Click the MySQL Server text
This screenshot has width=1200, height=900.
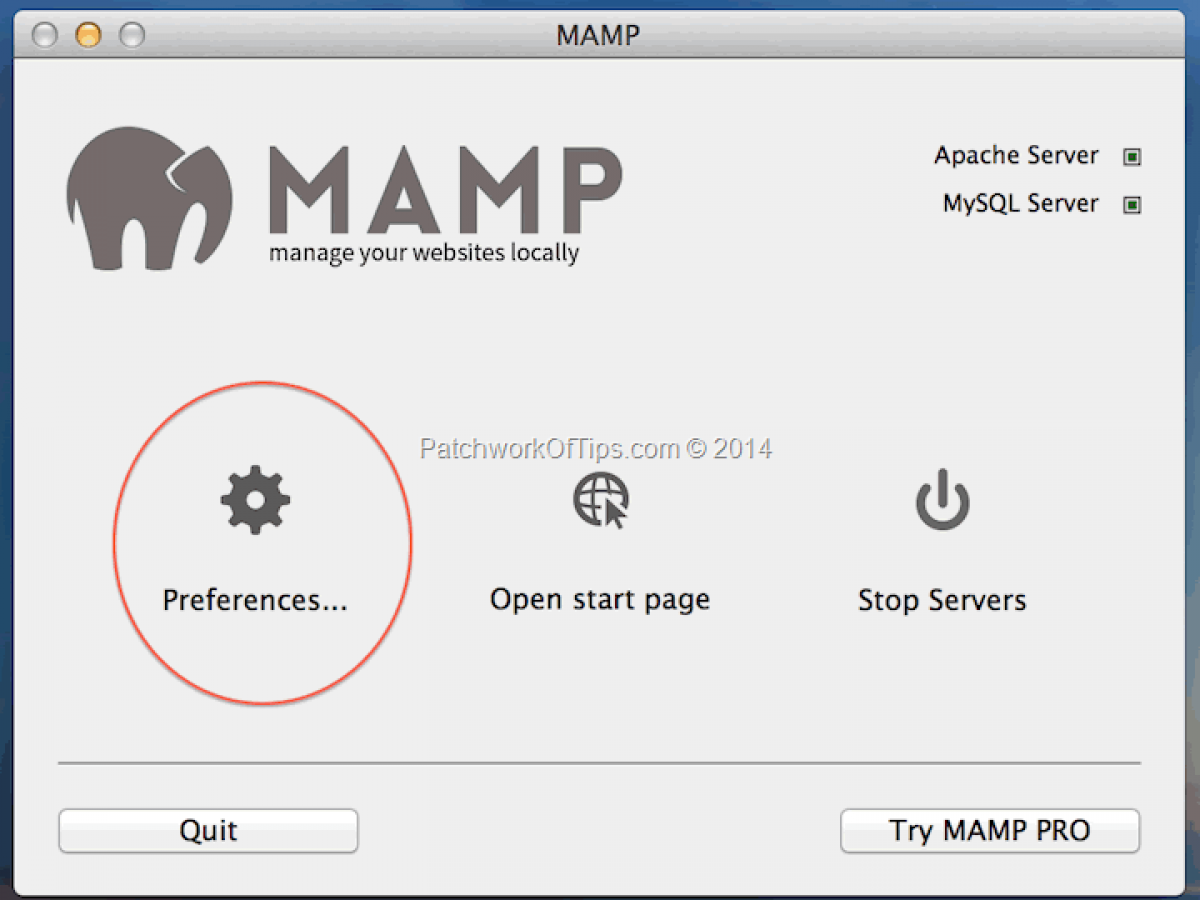point(1020,204)
